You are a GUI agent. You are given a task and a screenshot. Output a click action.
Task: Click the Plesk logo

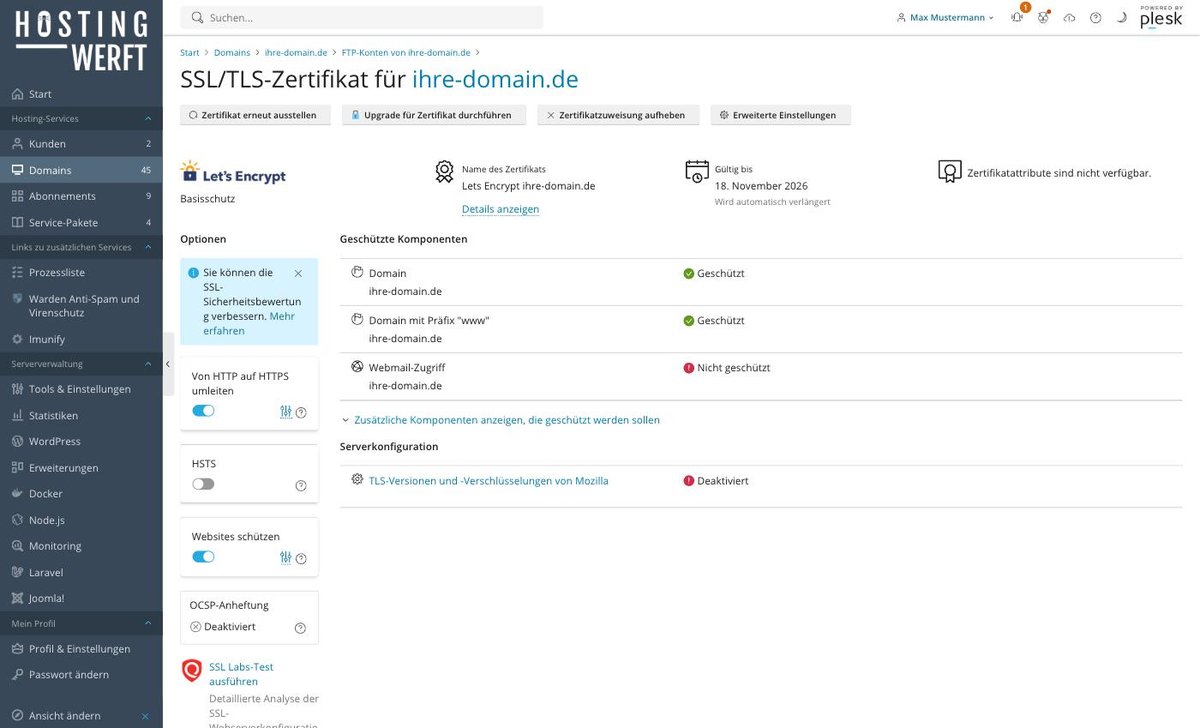pyautogui.click(x=1161, y=17)
